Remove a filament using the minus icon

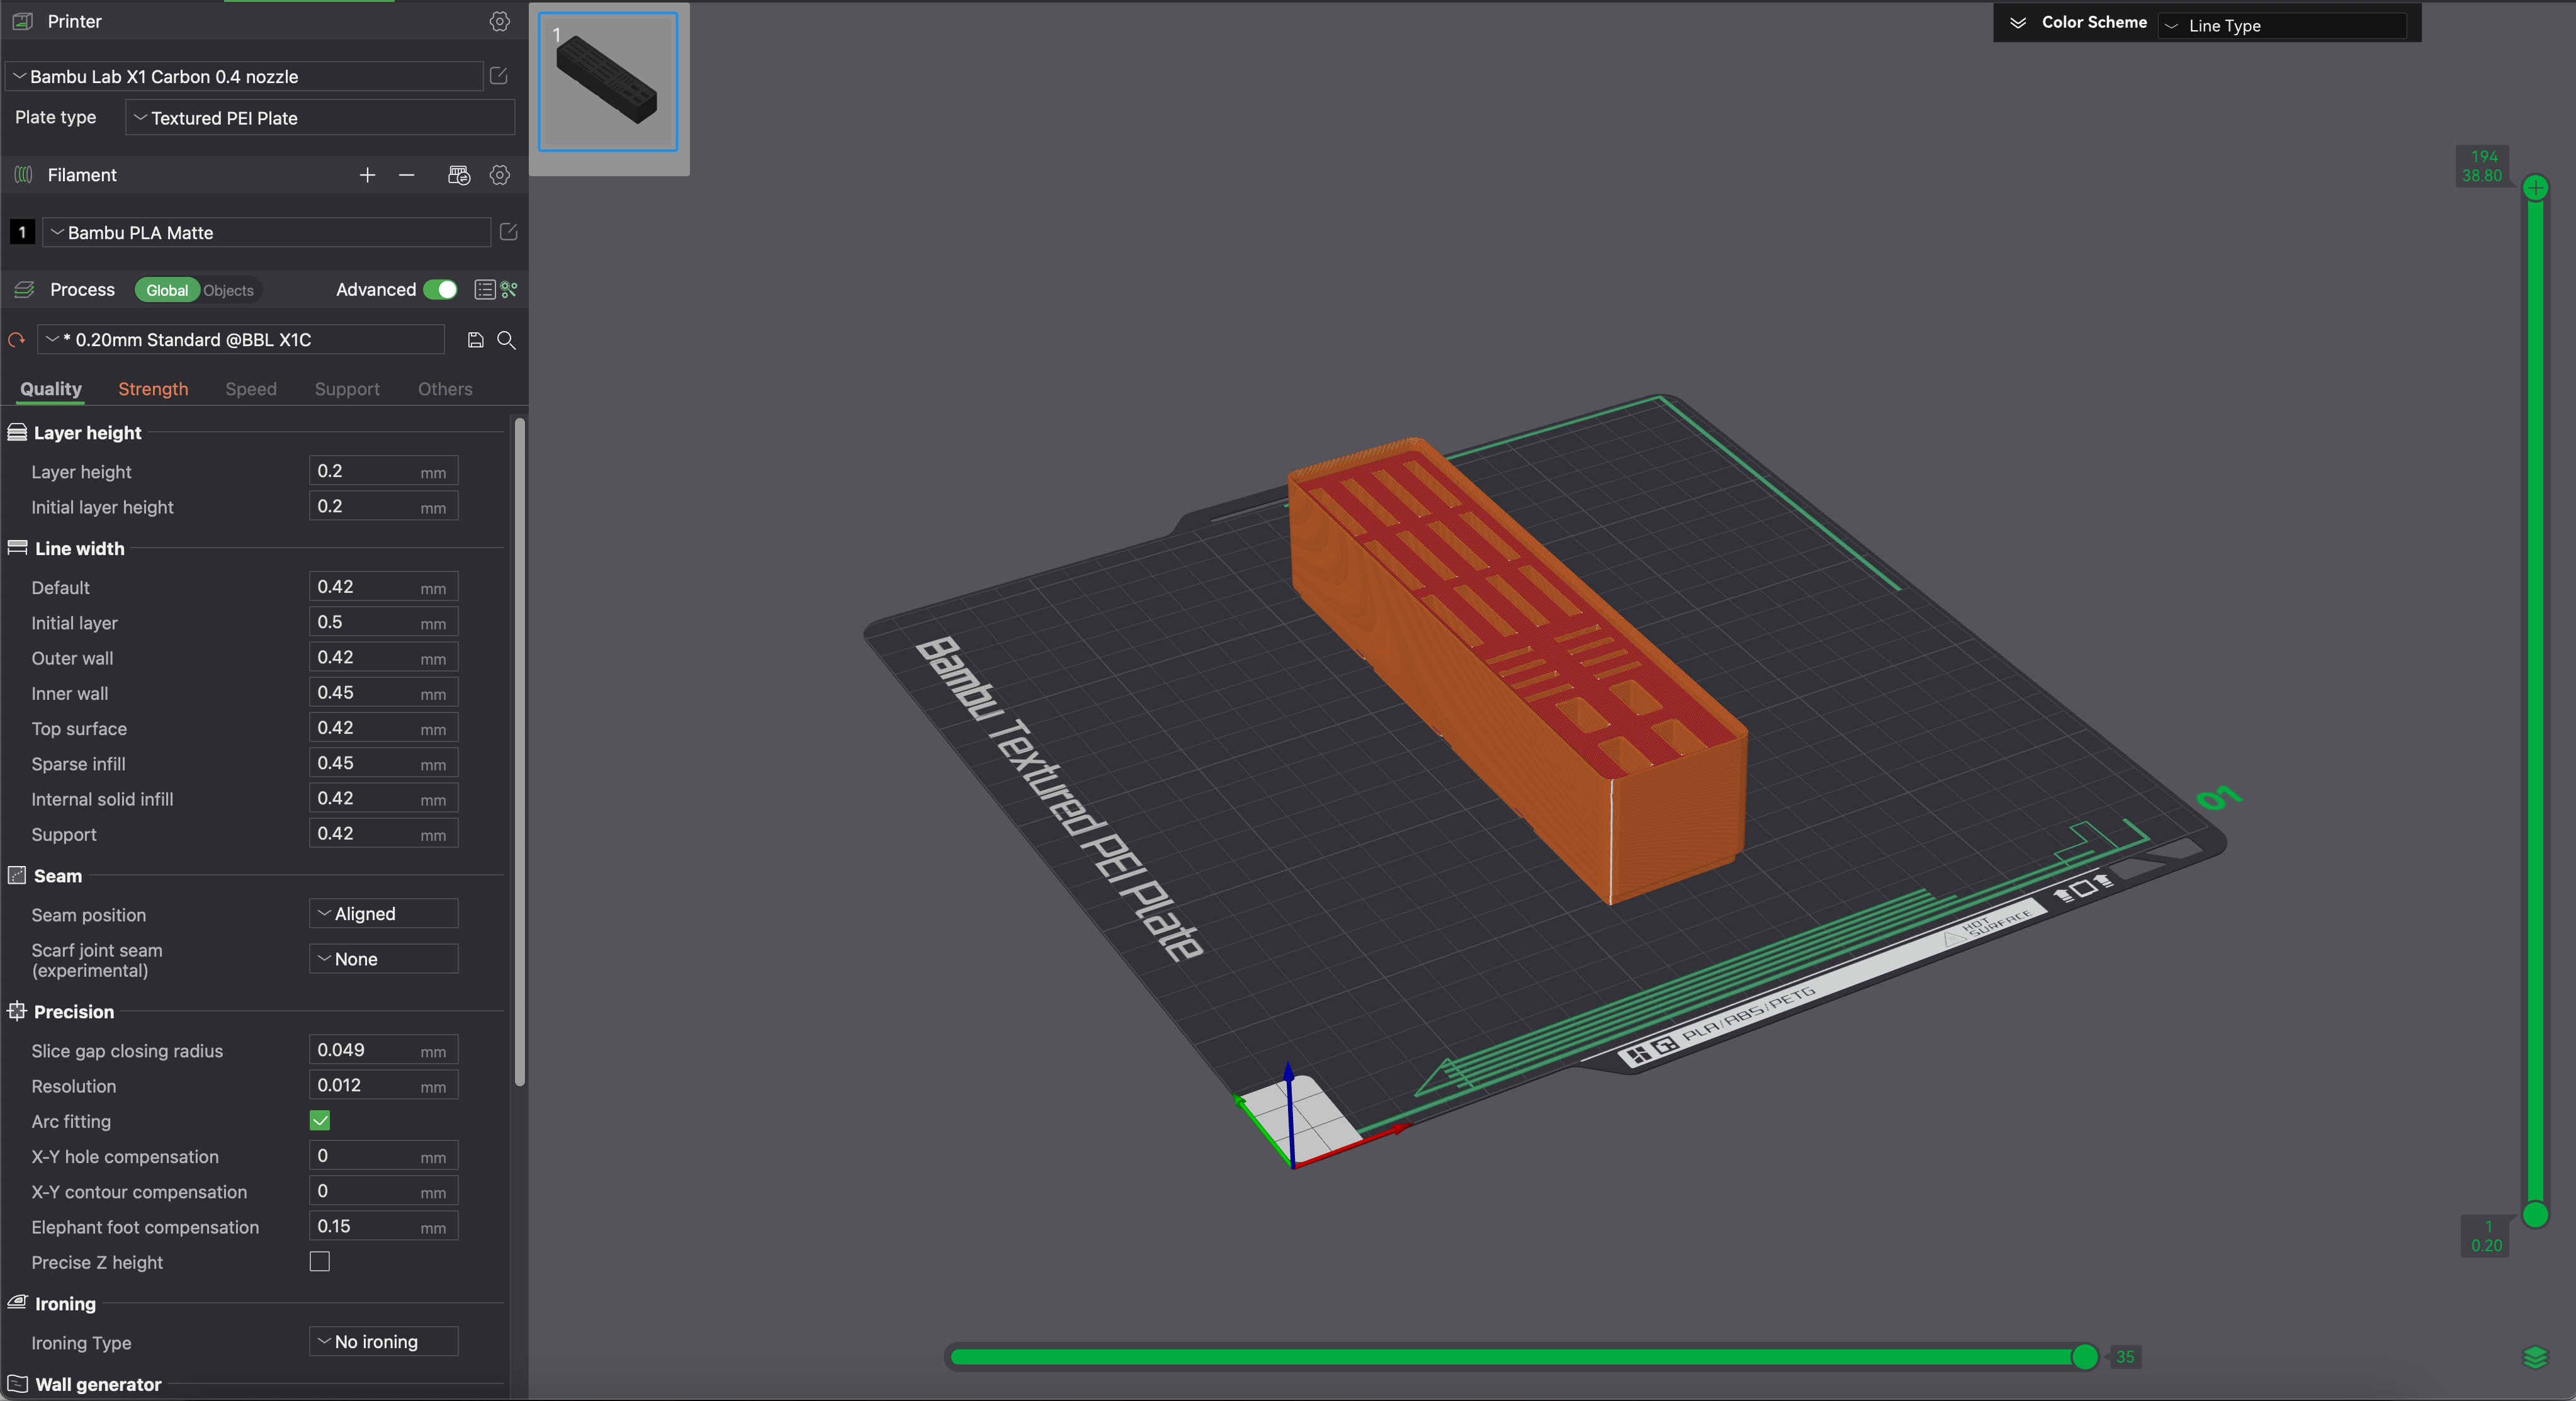tap(406, 175)
